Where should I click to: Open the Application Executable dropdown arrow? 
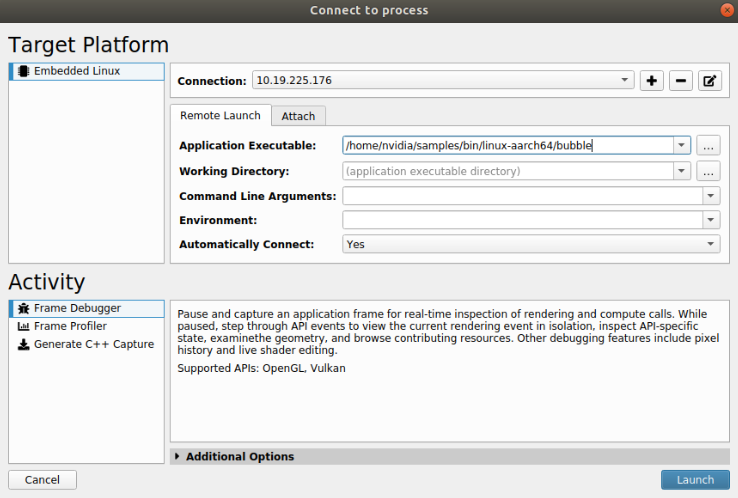click(682, 146)
